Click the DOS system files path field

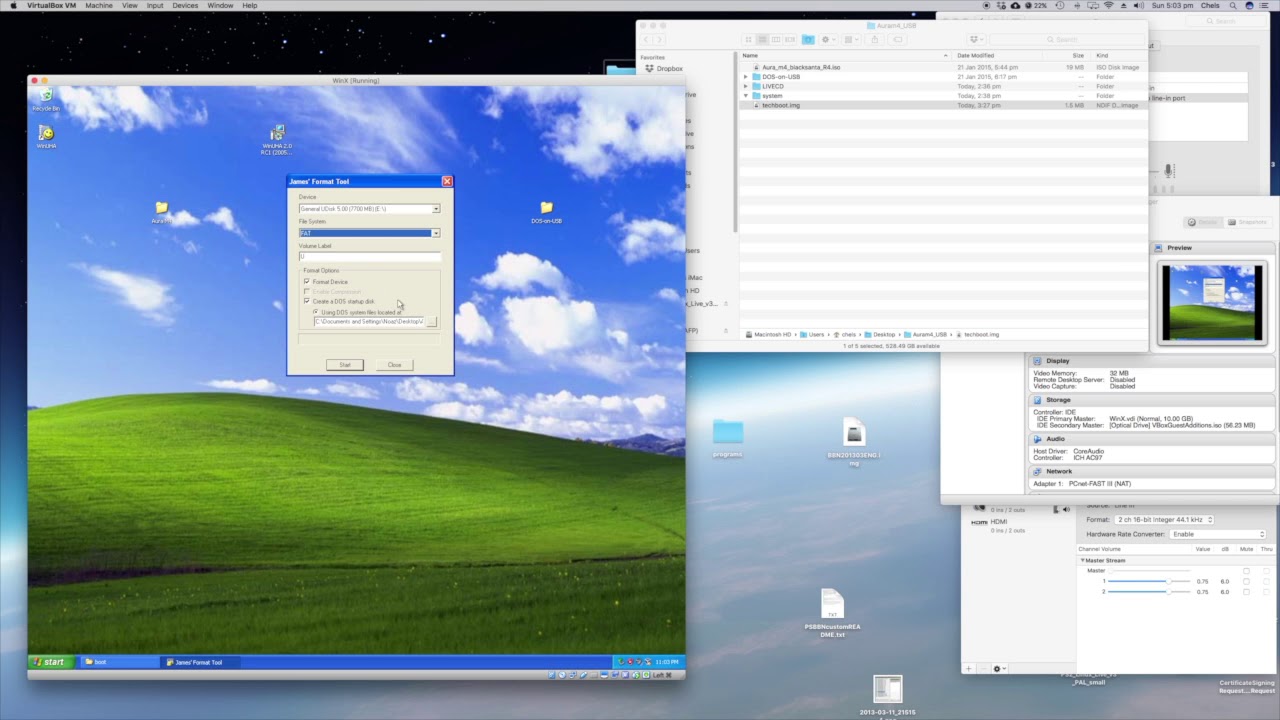(368, 322)
